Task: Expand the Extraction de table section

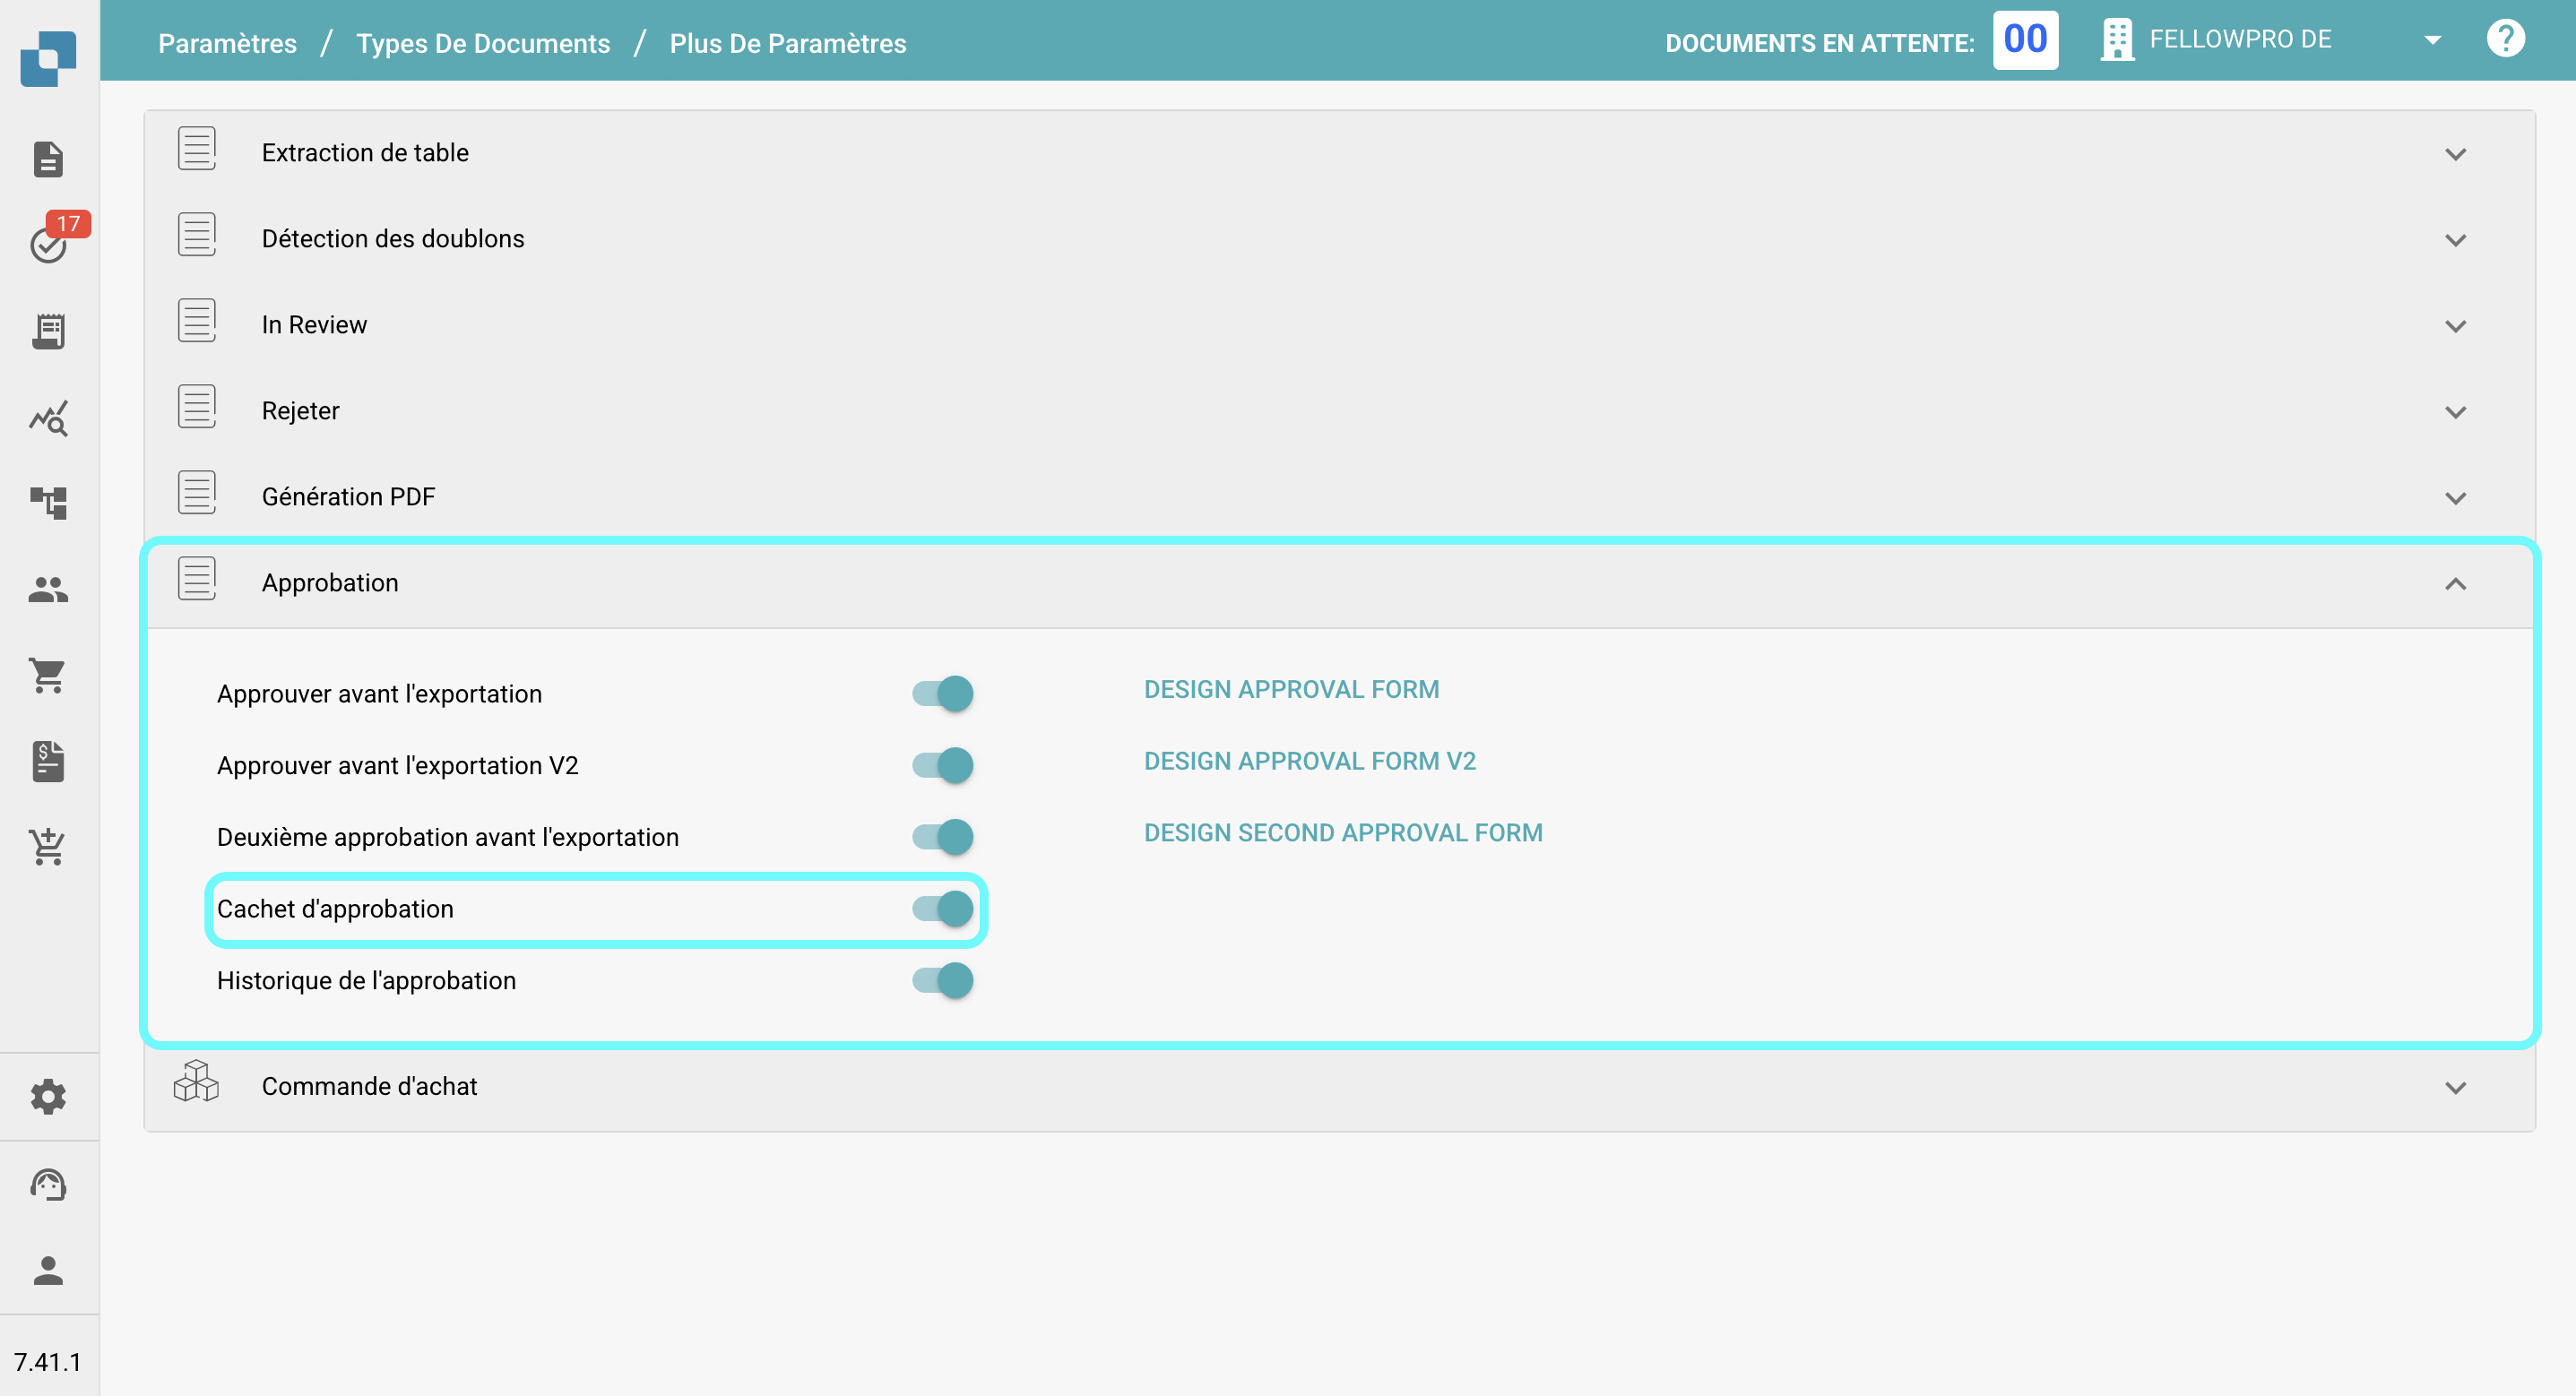Action: (2455, 154)
